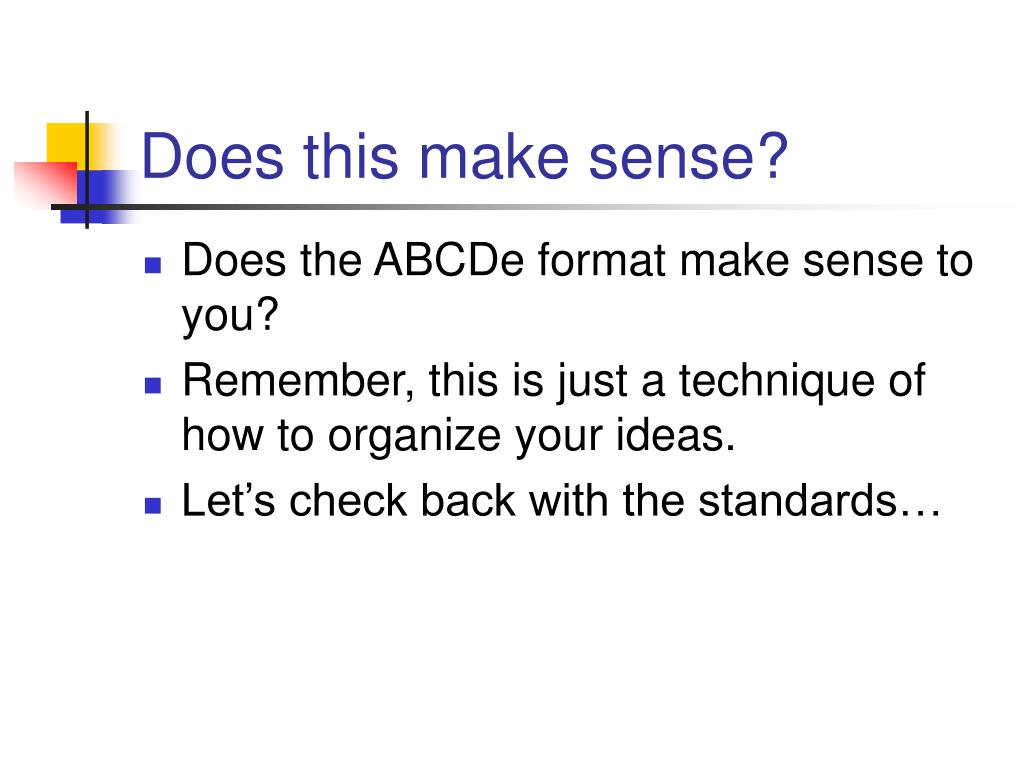Click the word 'standards' in the last bullet

pyautogui.click(x=797, y=501)
